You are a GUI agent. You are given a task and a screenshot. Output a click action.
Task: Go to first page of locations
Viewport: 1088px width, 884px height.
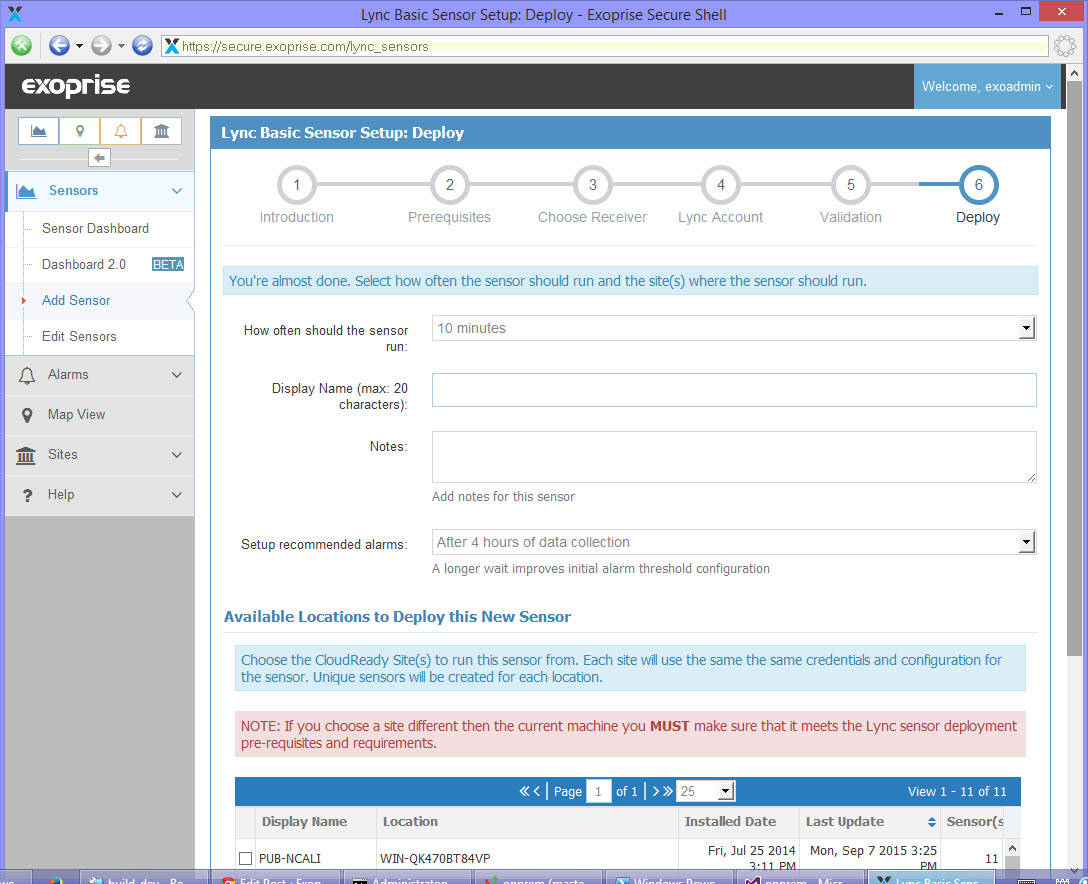pos(525,791)
